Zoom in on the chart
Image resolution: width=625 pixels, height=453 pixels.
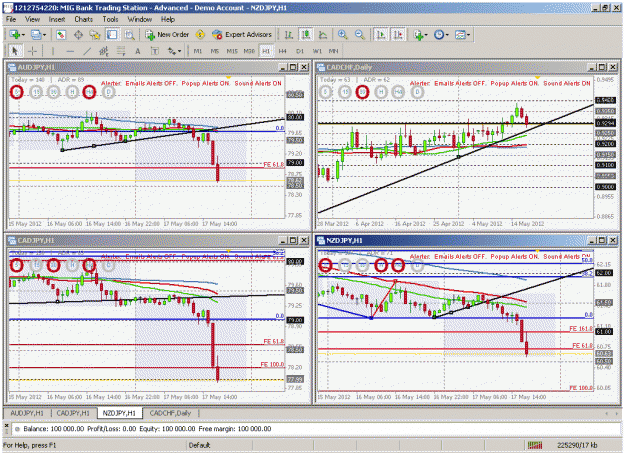coord(342,35)
